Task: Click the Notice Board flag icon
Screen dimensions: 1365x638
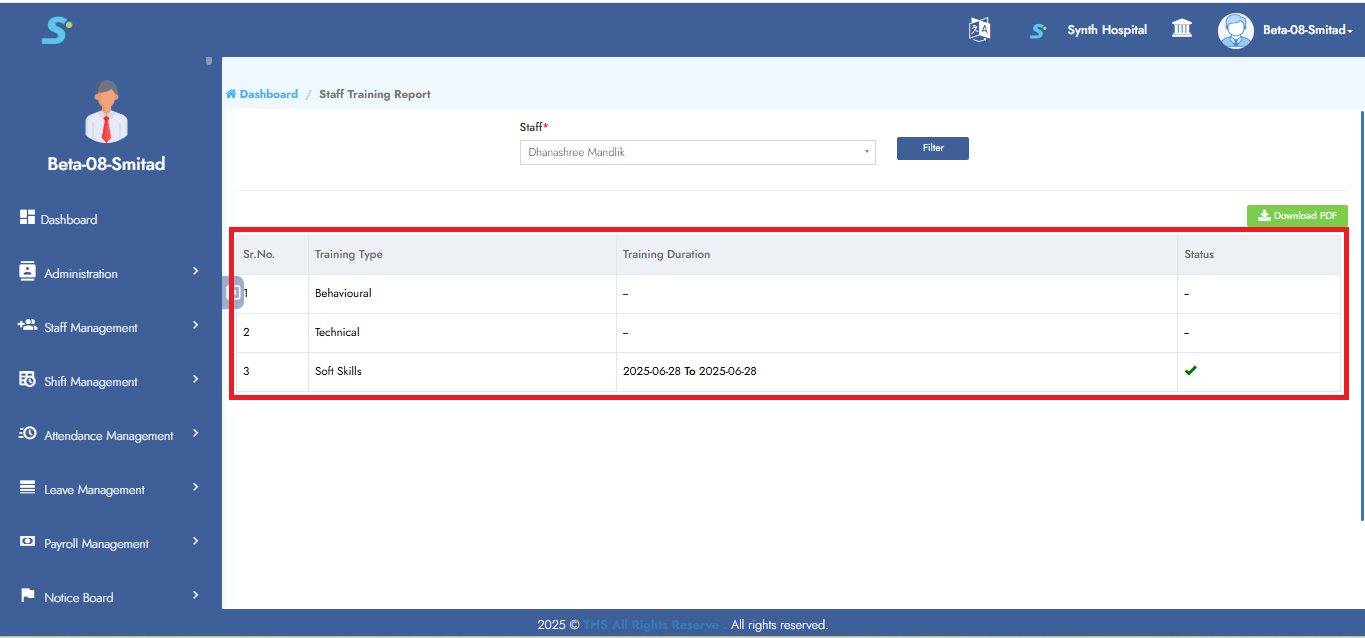Action: pos(28,596)
